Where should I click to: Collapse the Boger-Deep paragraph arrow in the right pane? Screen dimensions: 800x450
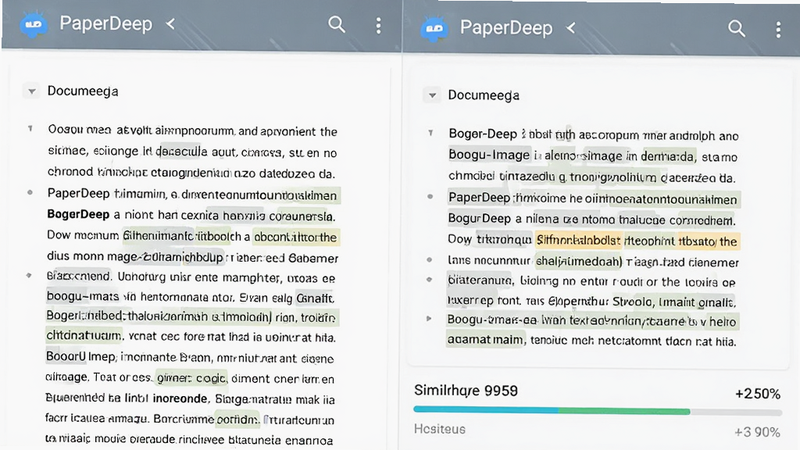(431, 133)
